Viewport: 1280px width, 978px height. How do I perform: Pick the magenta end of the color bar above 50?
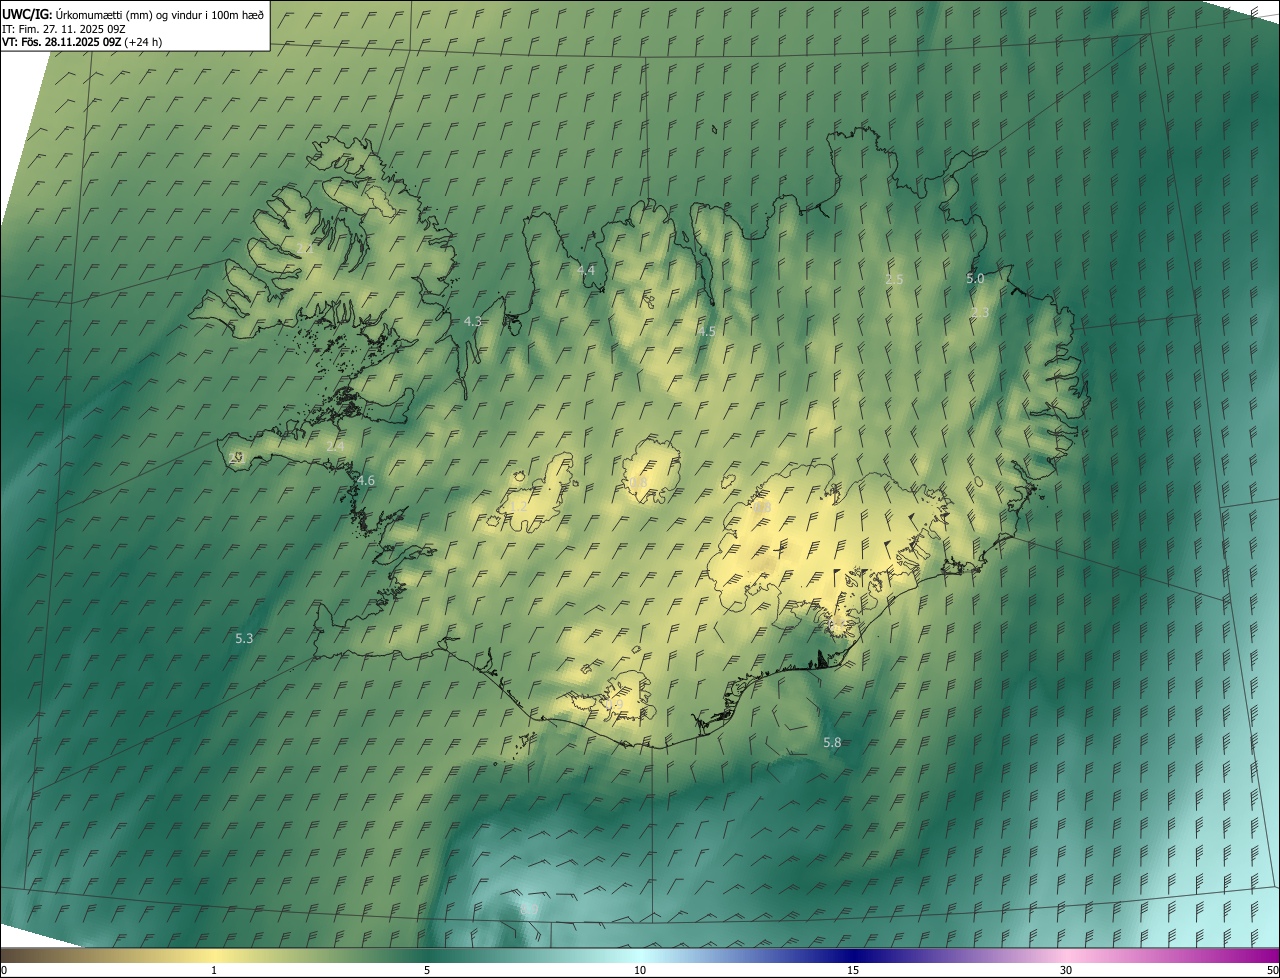point(1268,955)
